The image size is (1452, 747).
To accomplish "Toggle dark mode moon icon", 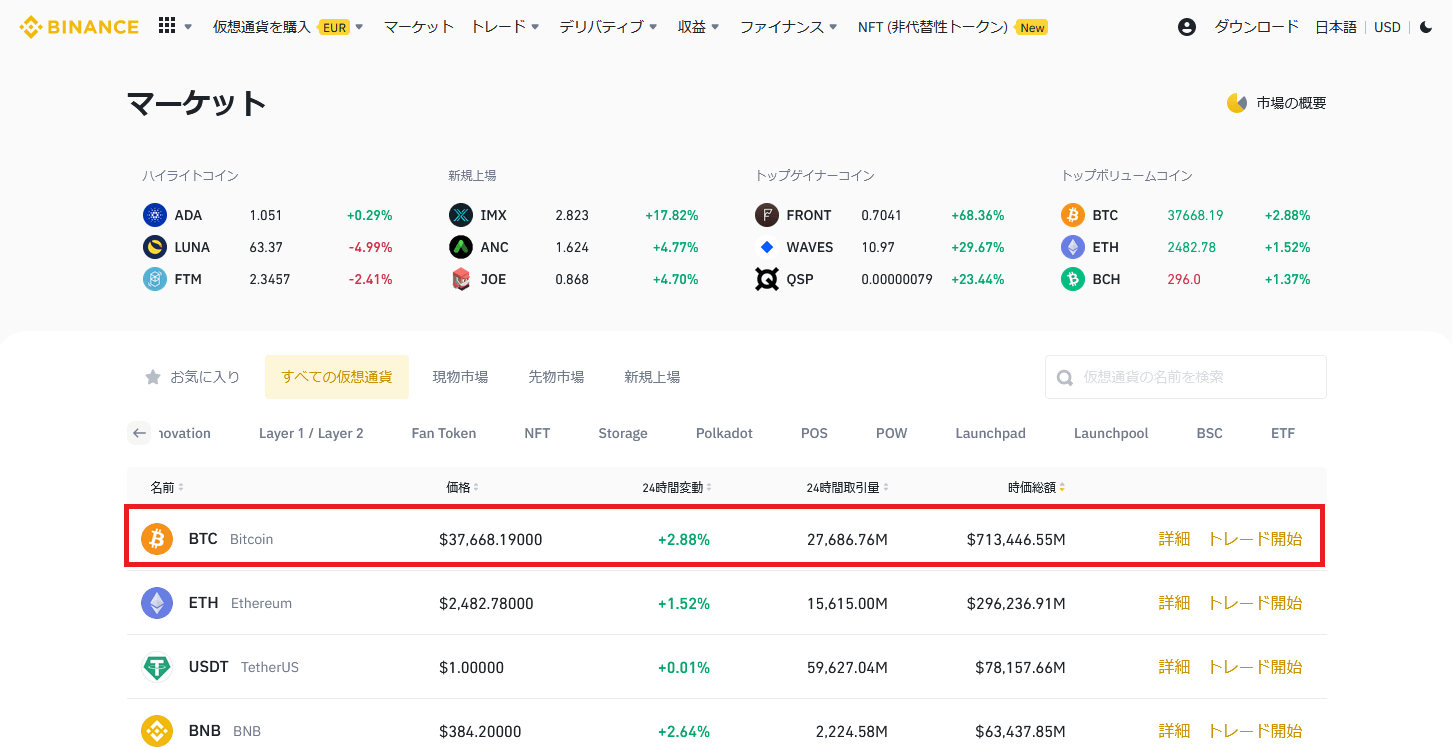I will coord(1426,27).
